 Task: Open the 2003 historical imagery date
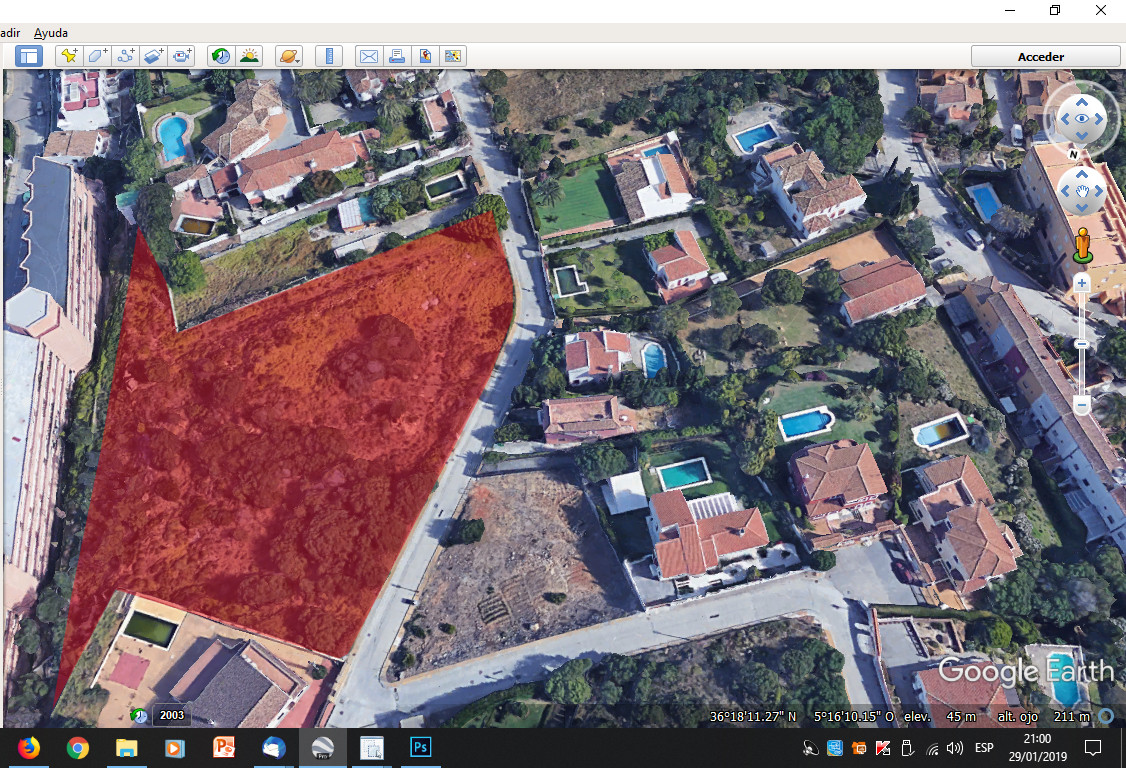172,715
